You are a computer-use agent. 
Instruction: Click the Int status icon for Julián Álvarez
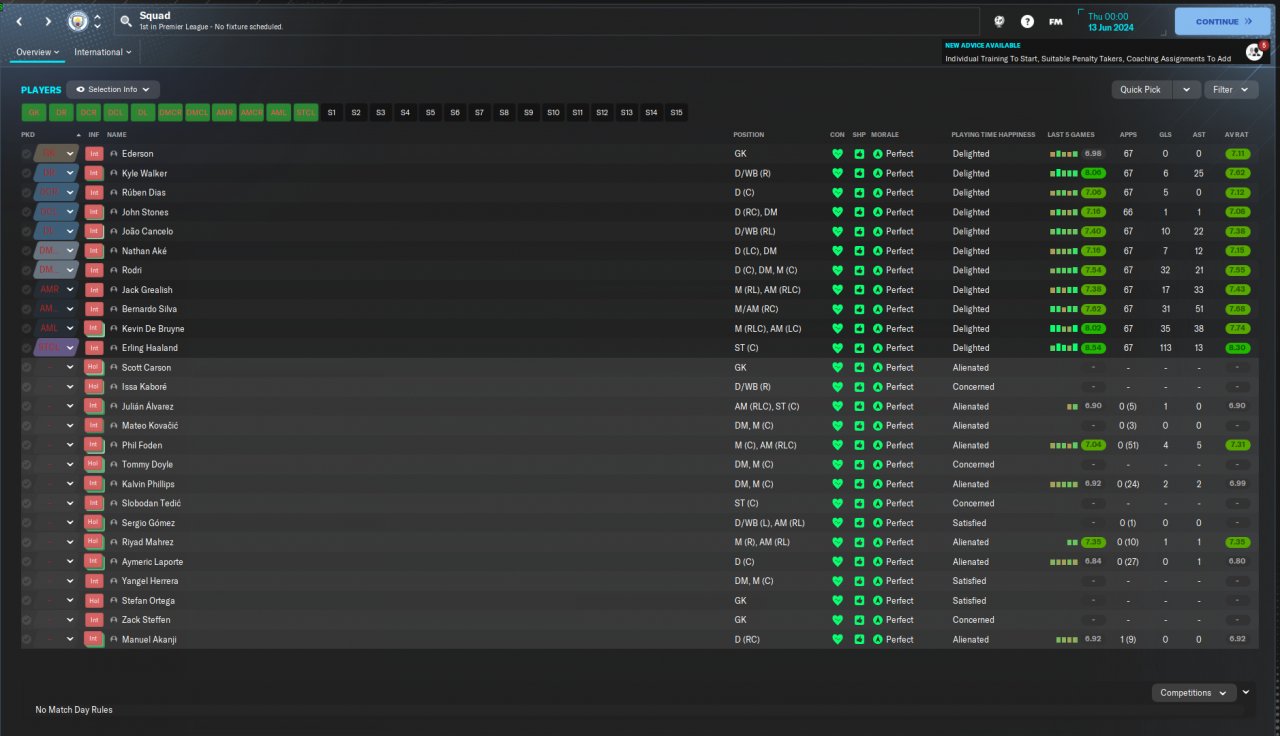point(94,406)
